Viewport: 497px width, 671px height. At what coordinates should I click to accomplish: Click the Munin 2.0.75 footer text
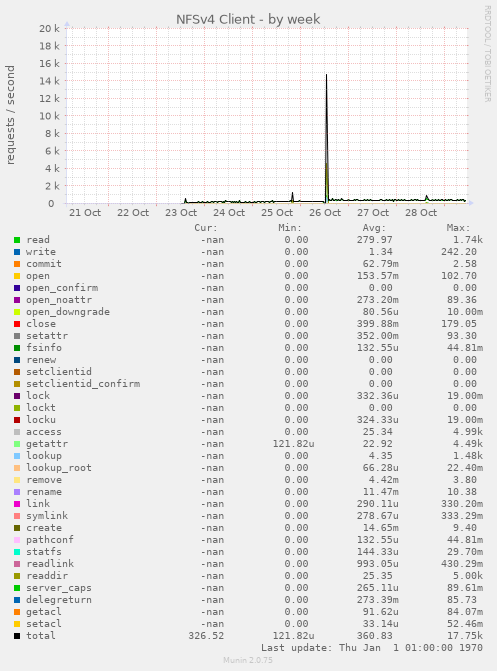pyautogui.click(x=248, y=660)
